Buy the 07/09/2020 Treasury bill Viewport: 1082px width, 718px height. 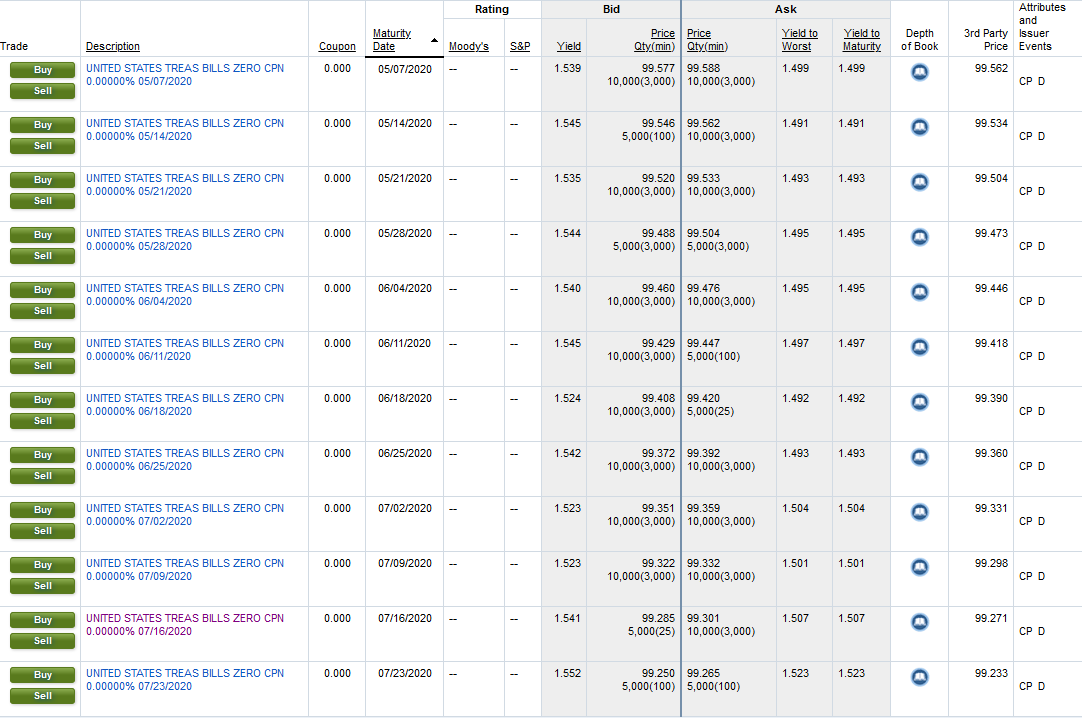[x=43, y=566]
